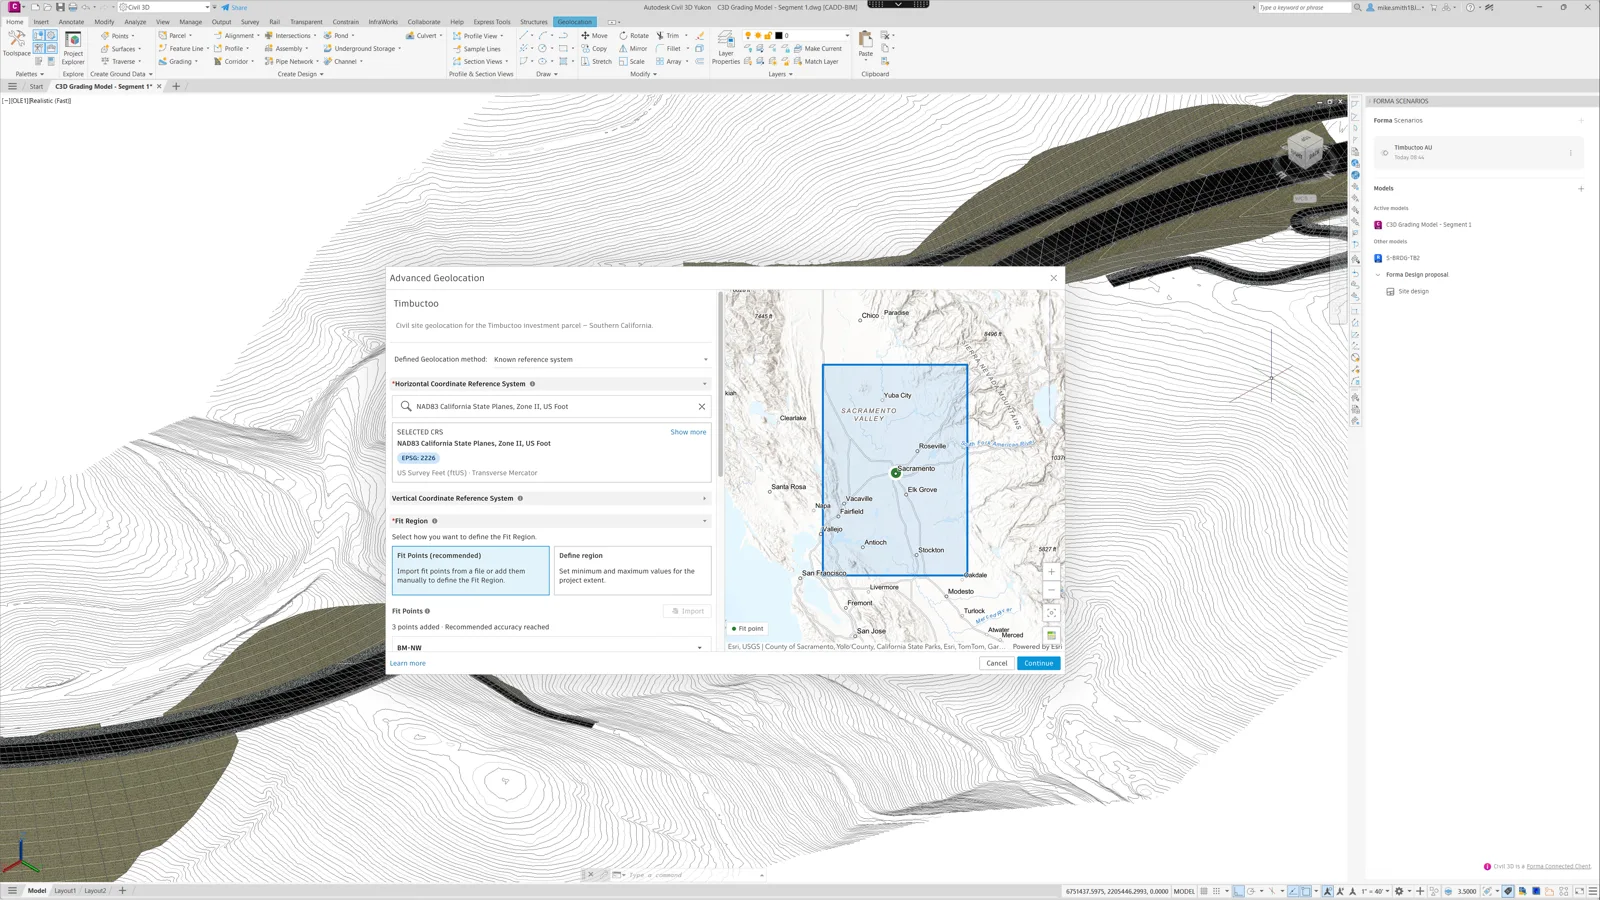1600x900 pixels.
Task: Click the Continue button
Action: [1038, 663]
